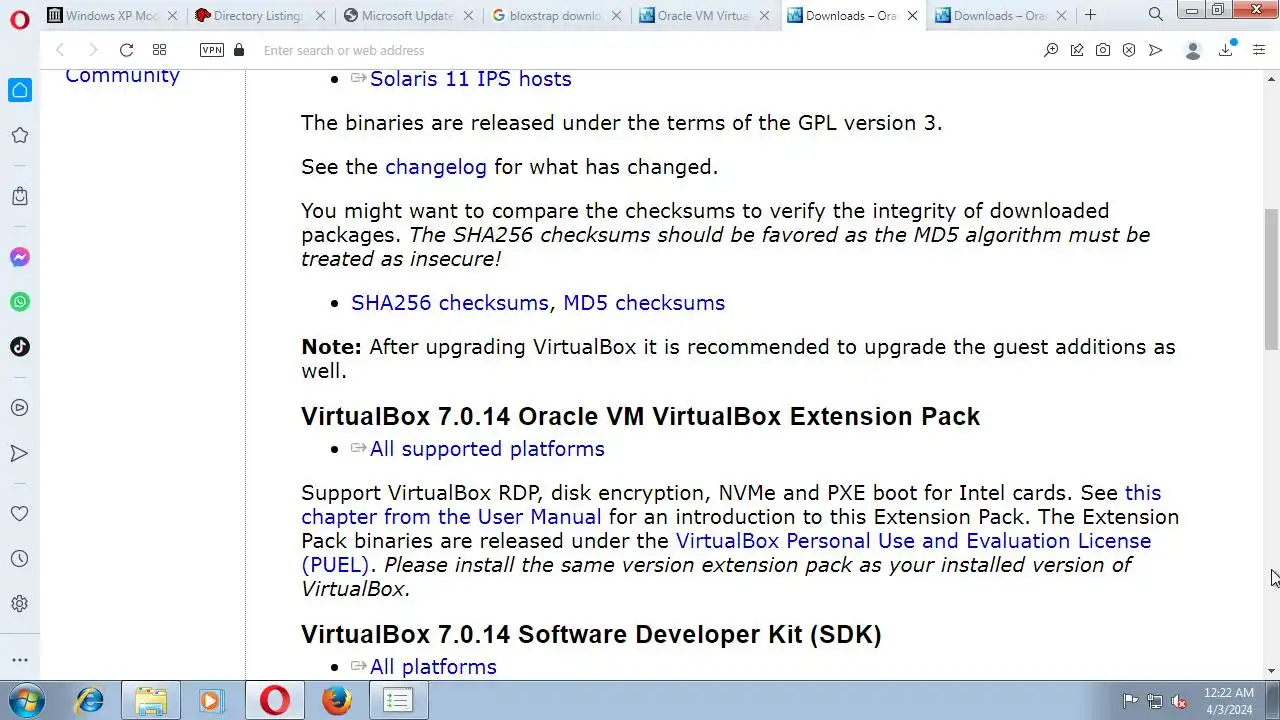Viewport: 1280px width, 720px height.
Task: Switch to the Microsoft Update tab
Action: pos(408,15)
